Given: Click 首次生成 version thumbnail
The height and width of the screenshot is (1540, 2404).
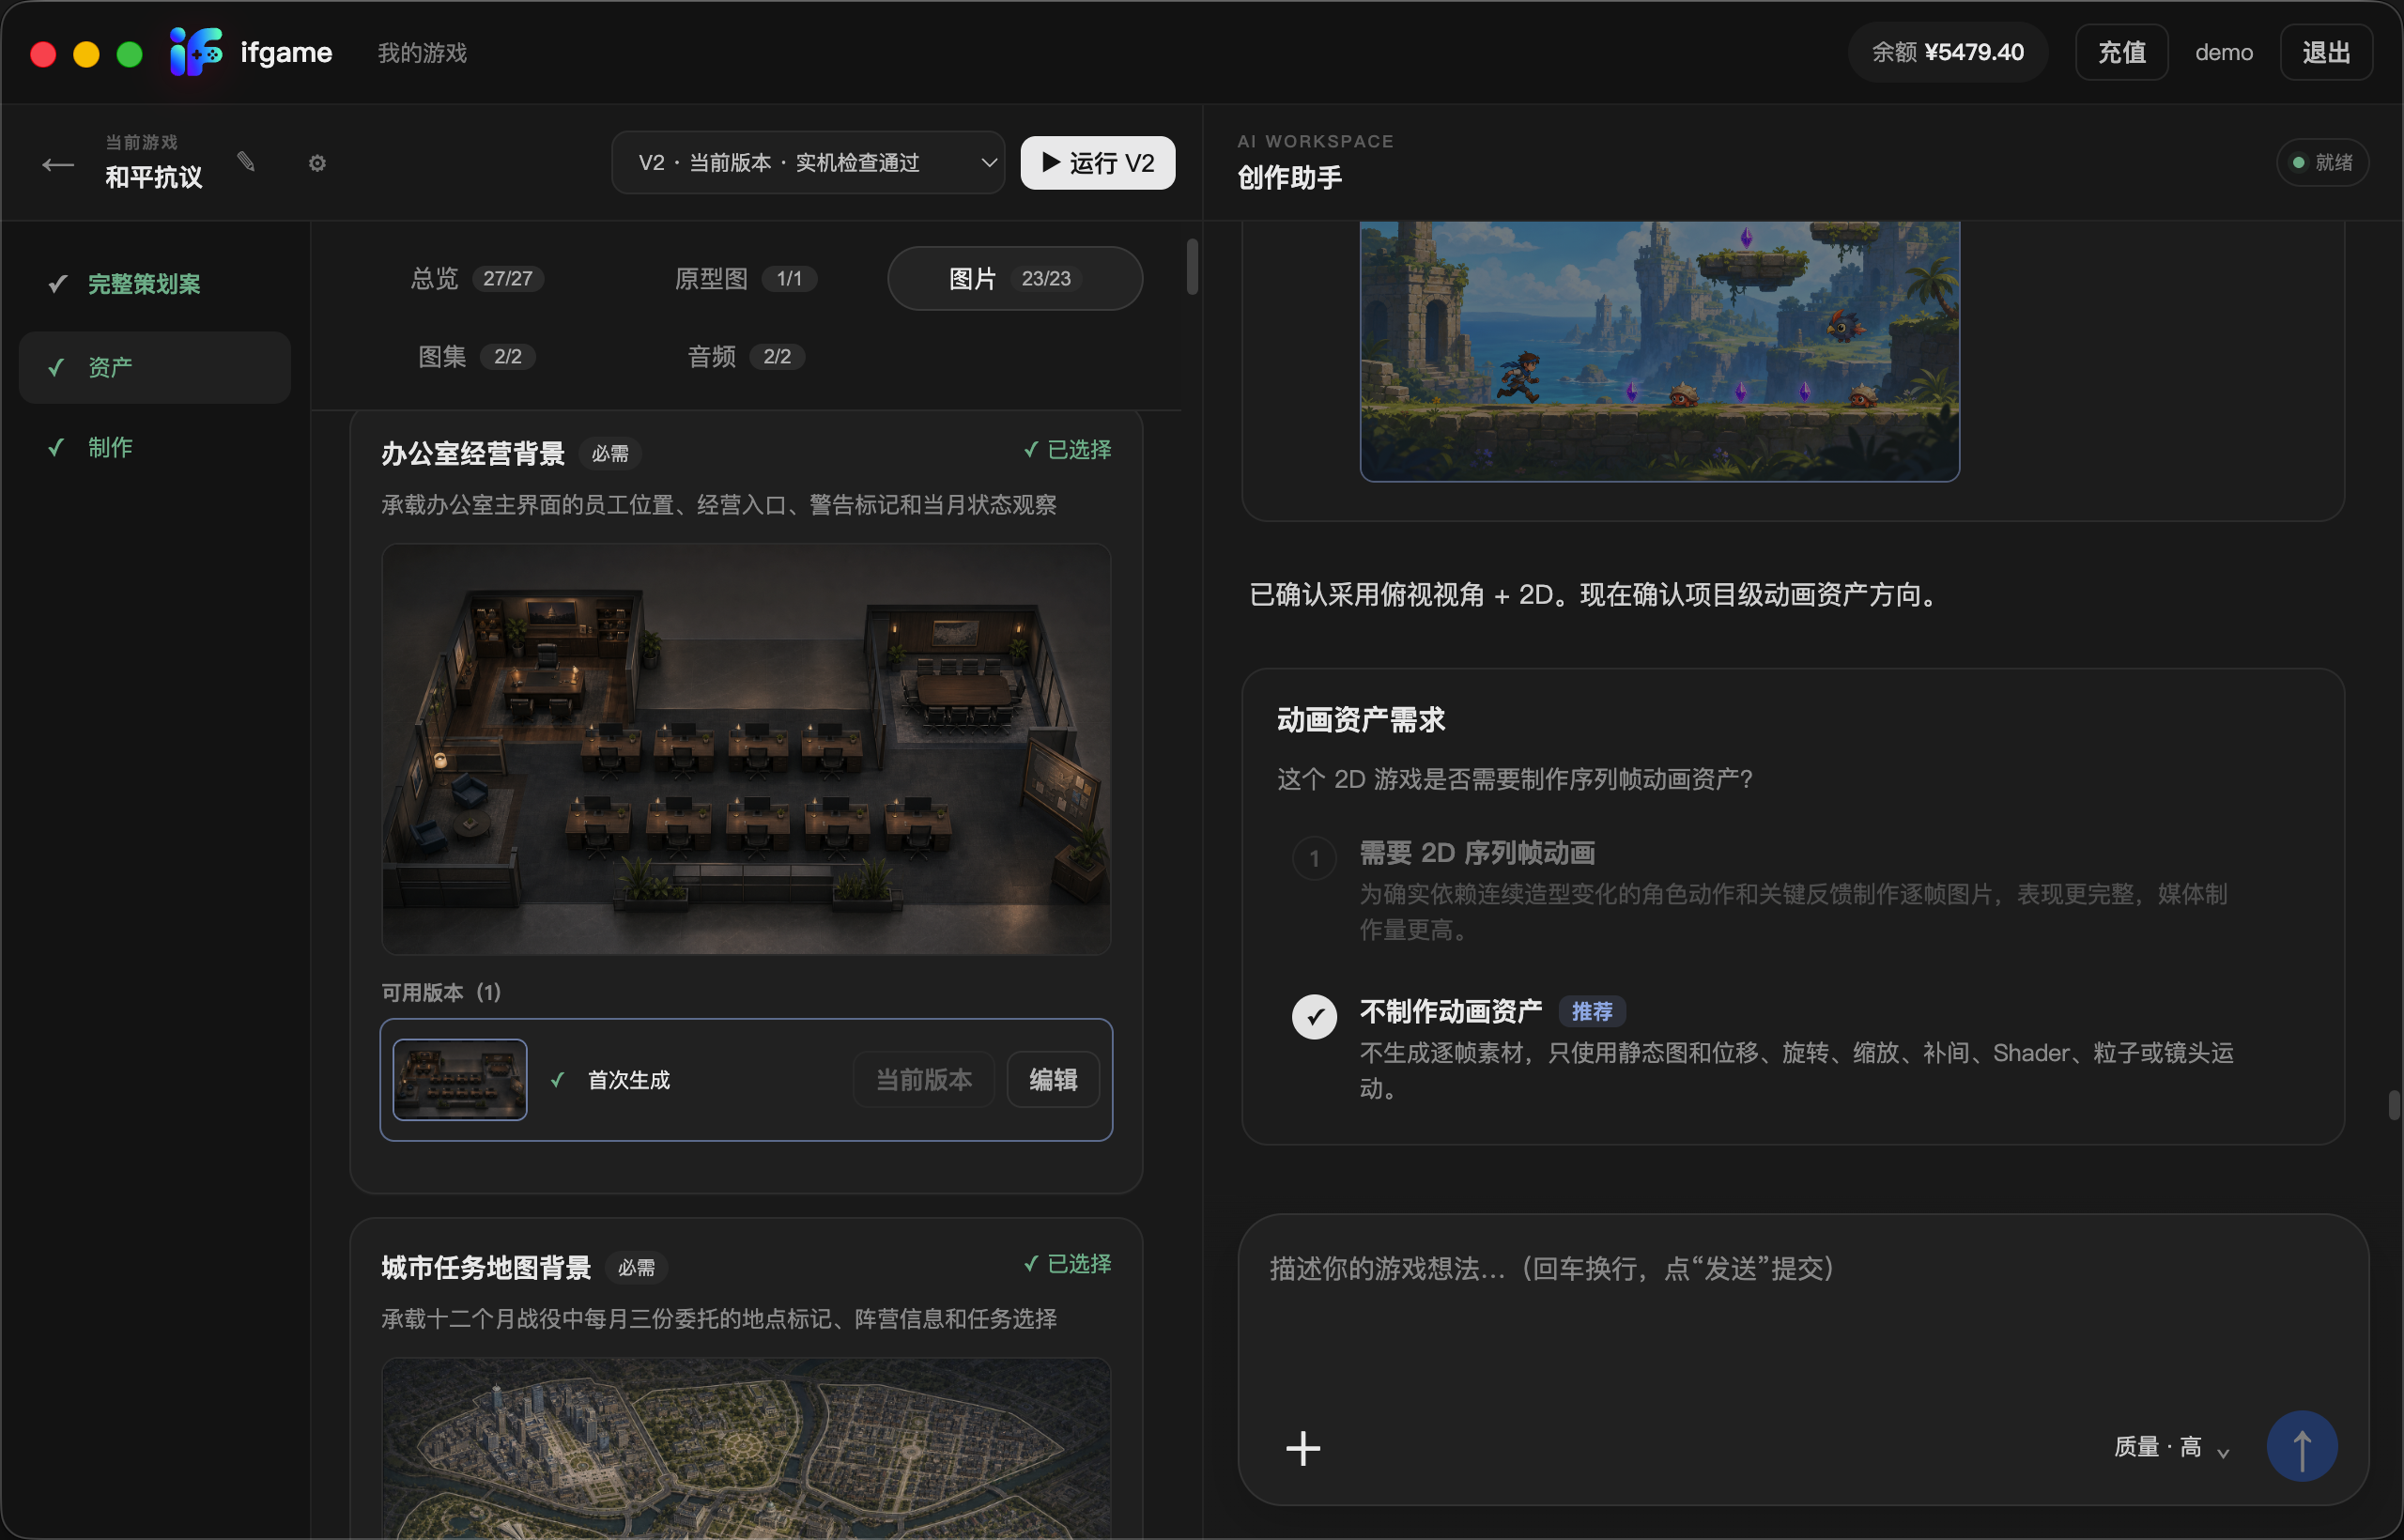Looking at the screenshot, I should [460, 1079].
